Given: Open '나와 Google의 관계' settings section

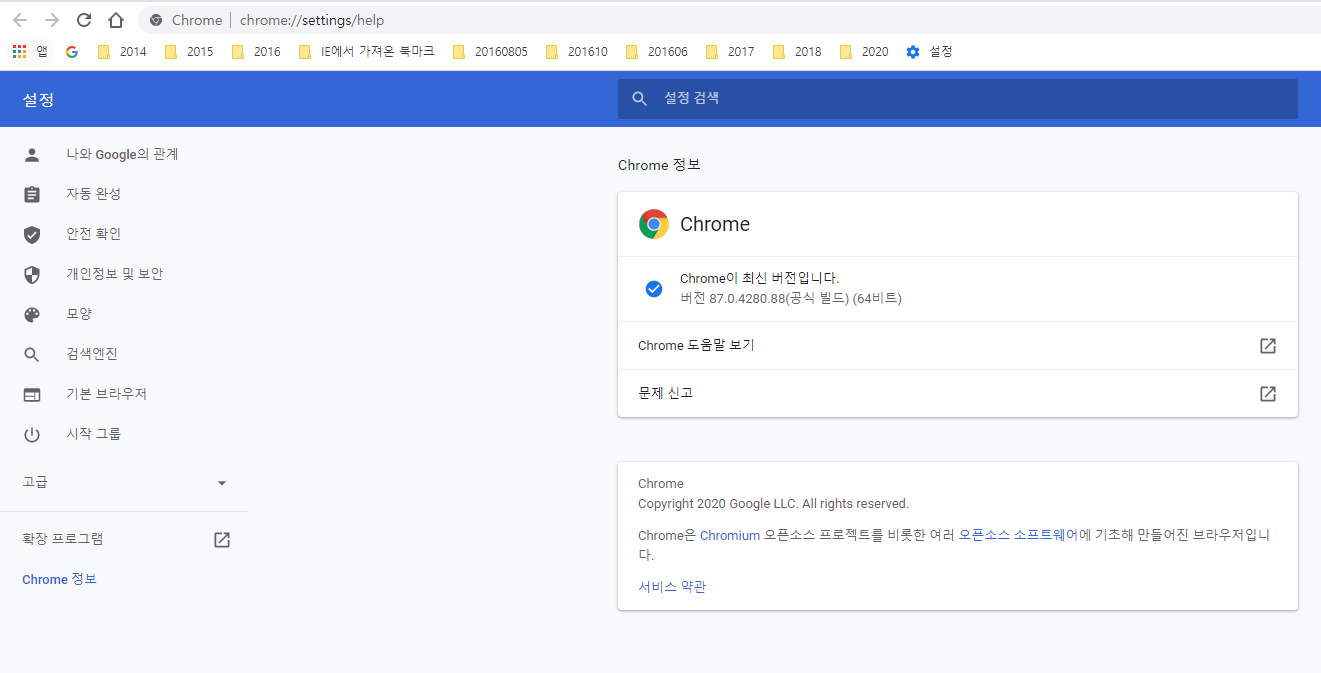Looking at the screenshot, I should tap(124, 154).
